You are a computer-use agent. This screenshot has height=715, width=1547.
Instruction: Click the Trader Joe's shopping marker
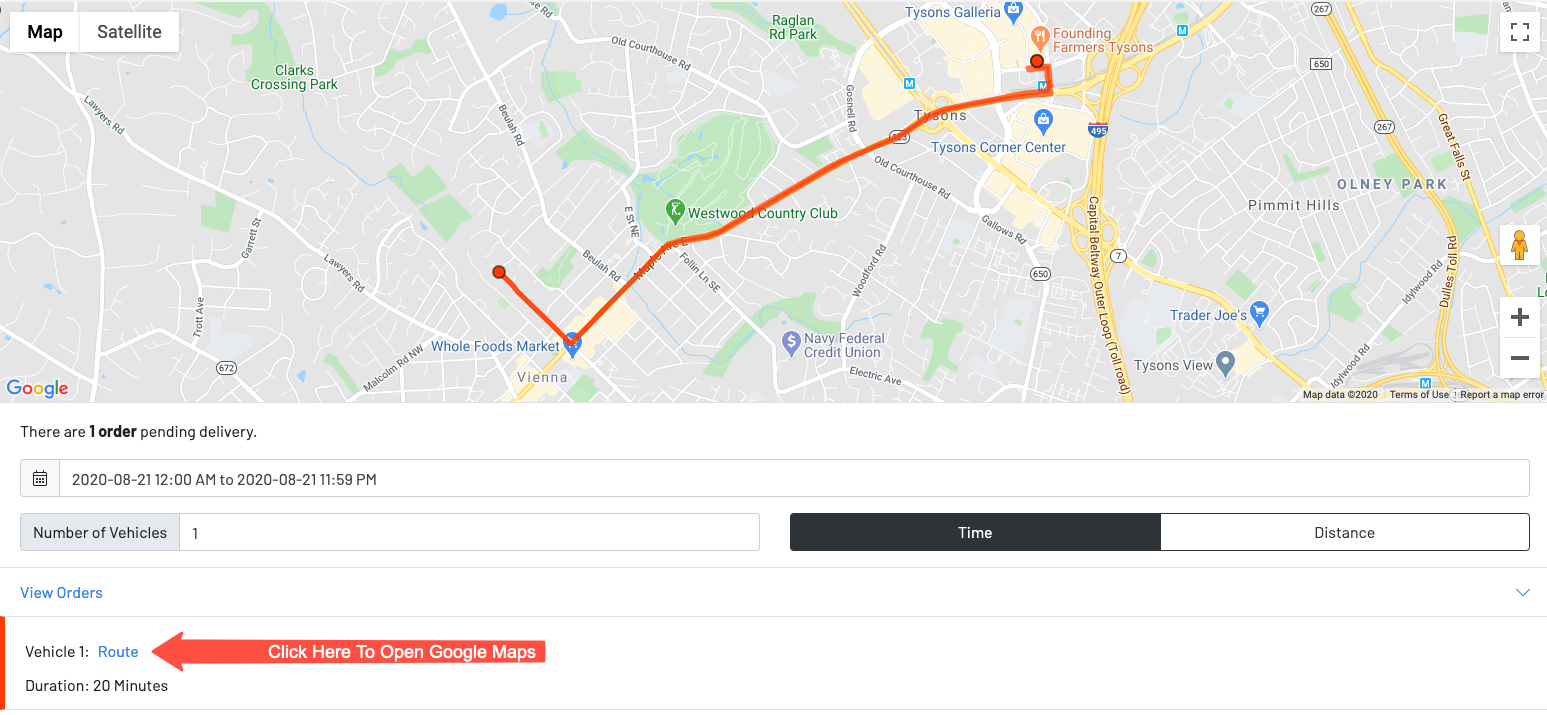click(1259, 313)
